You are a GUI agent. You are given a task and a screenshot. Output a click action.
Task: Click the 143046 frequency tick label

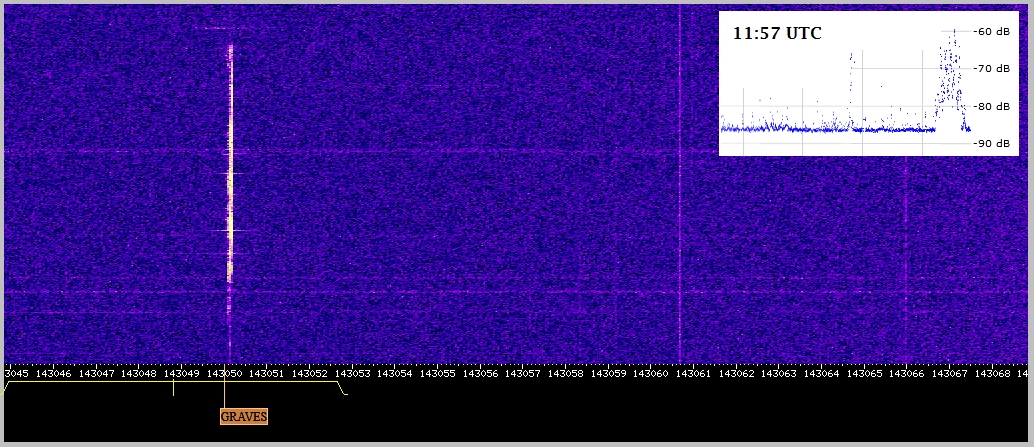[54, 373]
